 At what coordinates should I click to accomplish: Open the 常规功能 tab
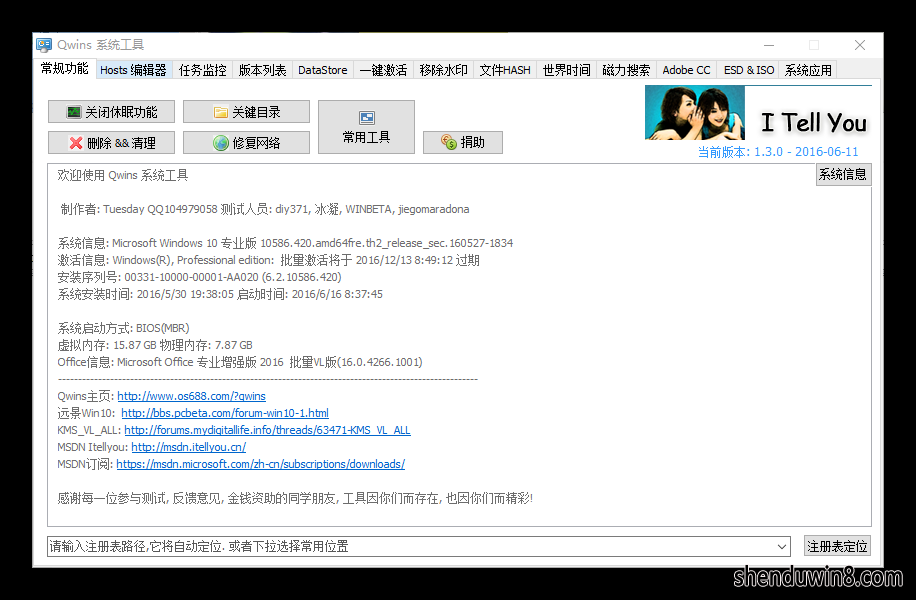click(x=64, y=69)
